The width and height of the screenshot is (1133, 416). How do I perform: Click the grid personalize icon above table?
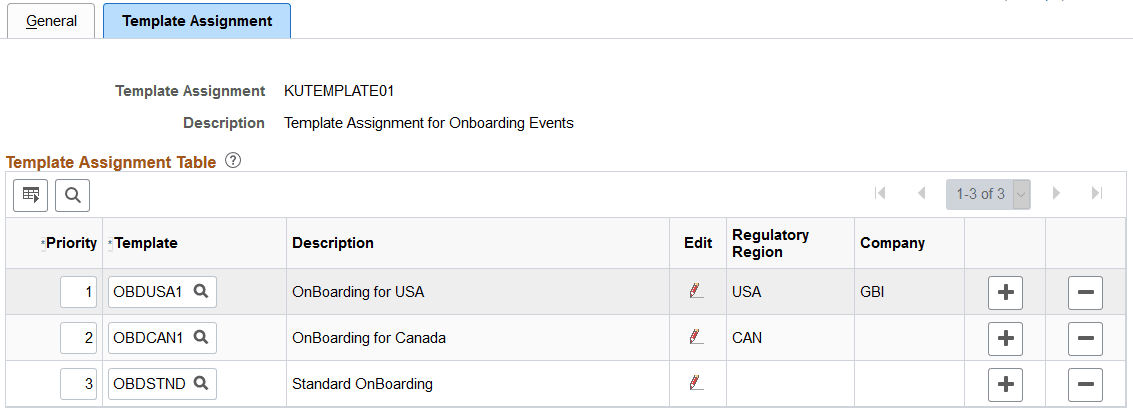(31, 195)
